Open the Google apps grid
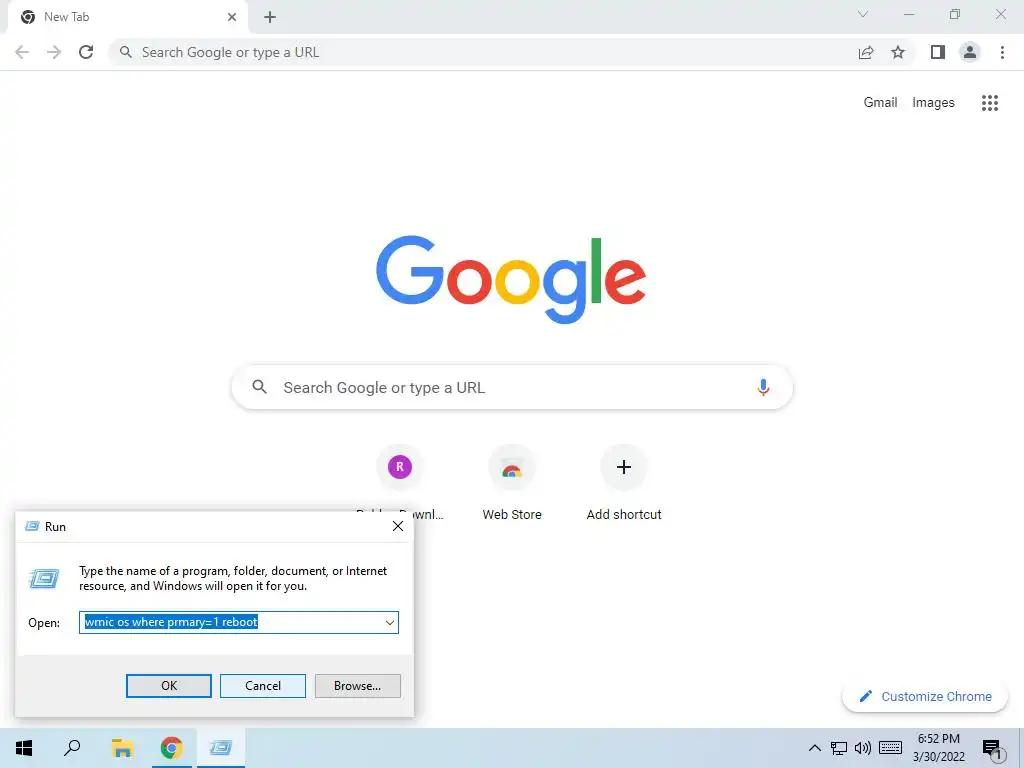Screen dimensions: 1024x768 (x=990, y=103)
